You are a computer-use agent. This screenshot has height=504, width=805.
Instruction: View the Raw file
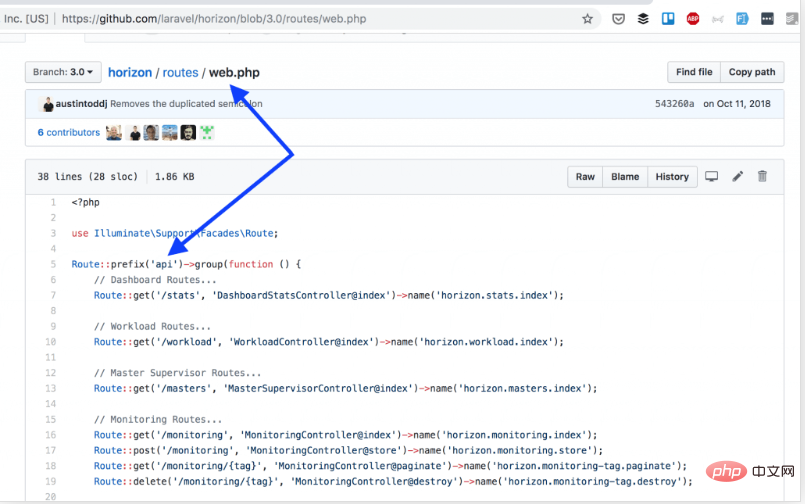585,177
